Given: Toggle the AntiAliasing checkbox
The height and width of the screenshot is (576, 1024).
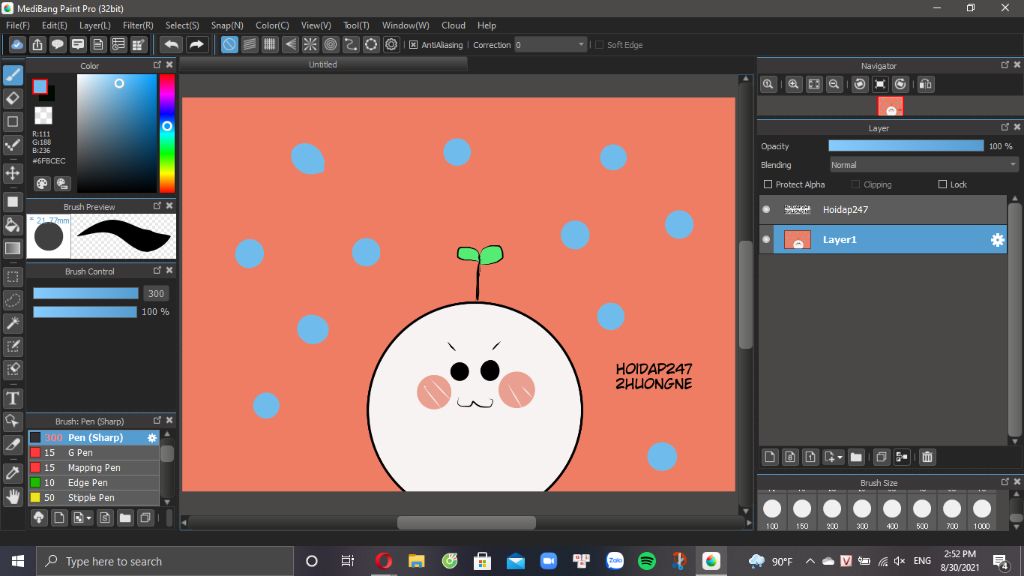Looking at the screenshot, I should click(413, 45).
